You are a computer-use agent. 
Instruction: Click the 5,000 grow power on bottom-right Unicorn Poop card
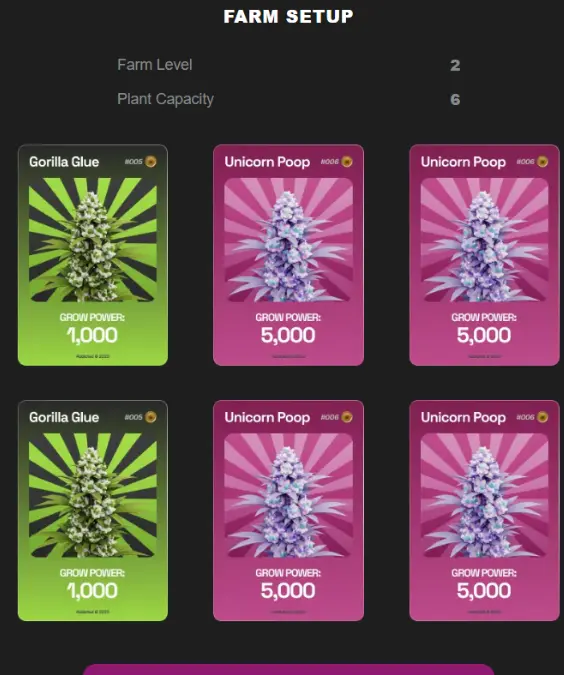[x=484, y=591]
